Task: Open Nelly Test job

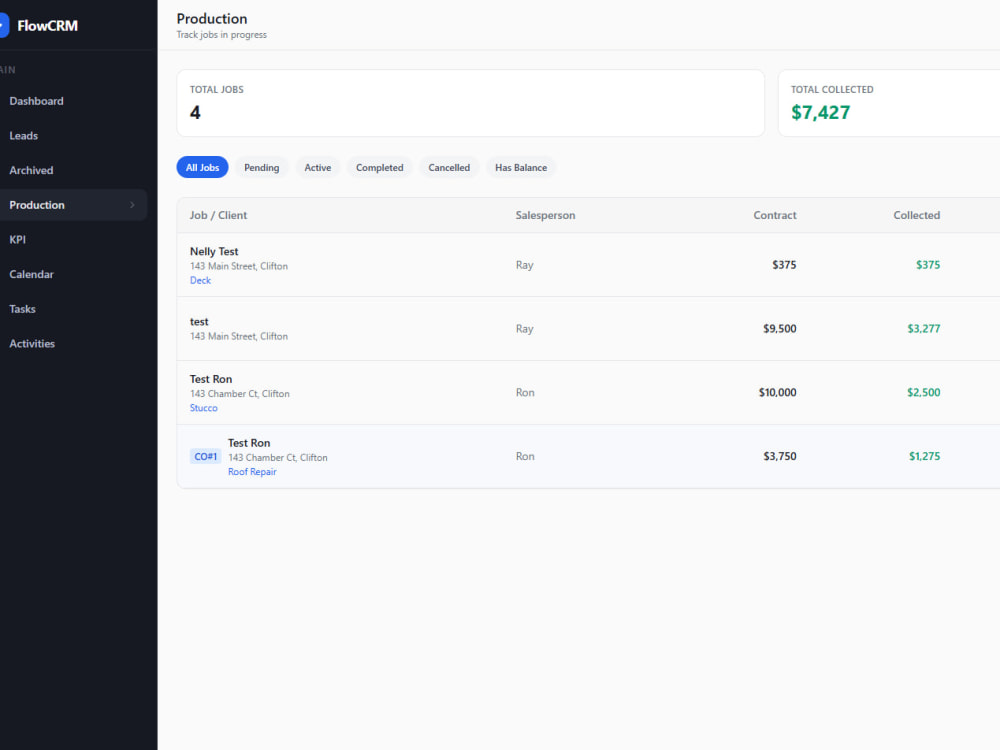Action: point(214,251)
